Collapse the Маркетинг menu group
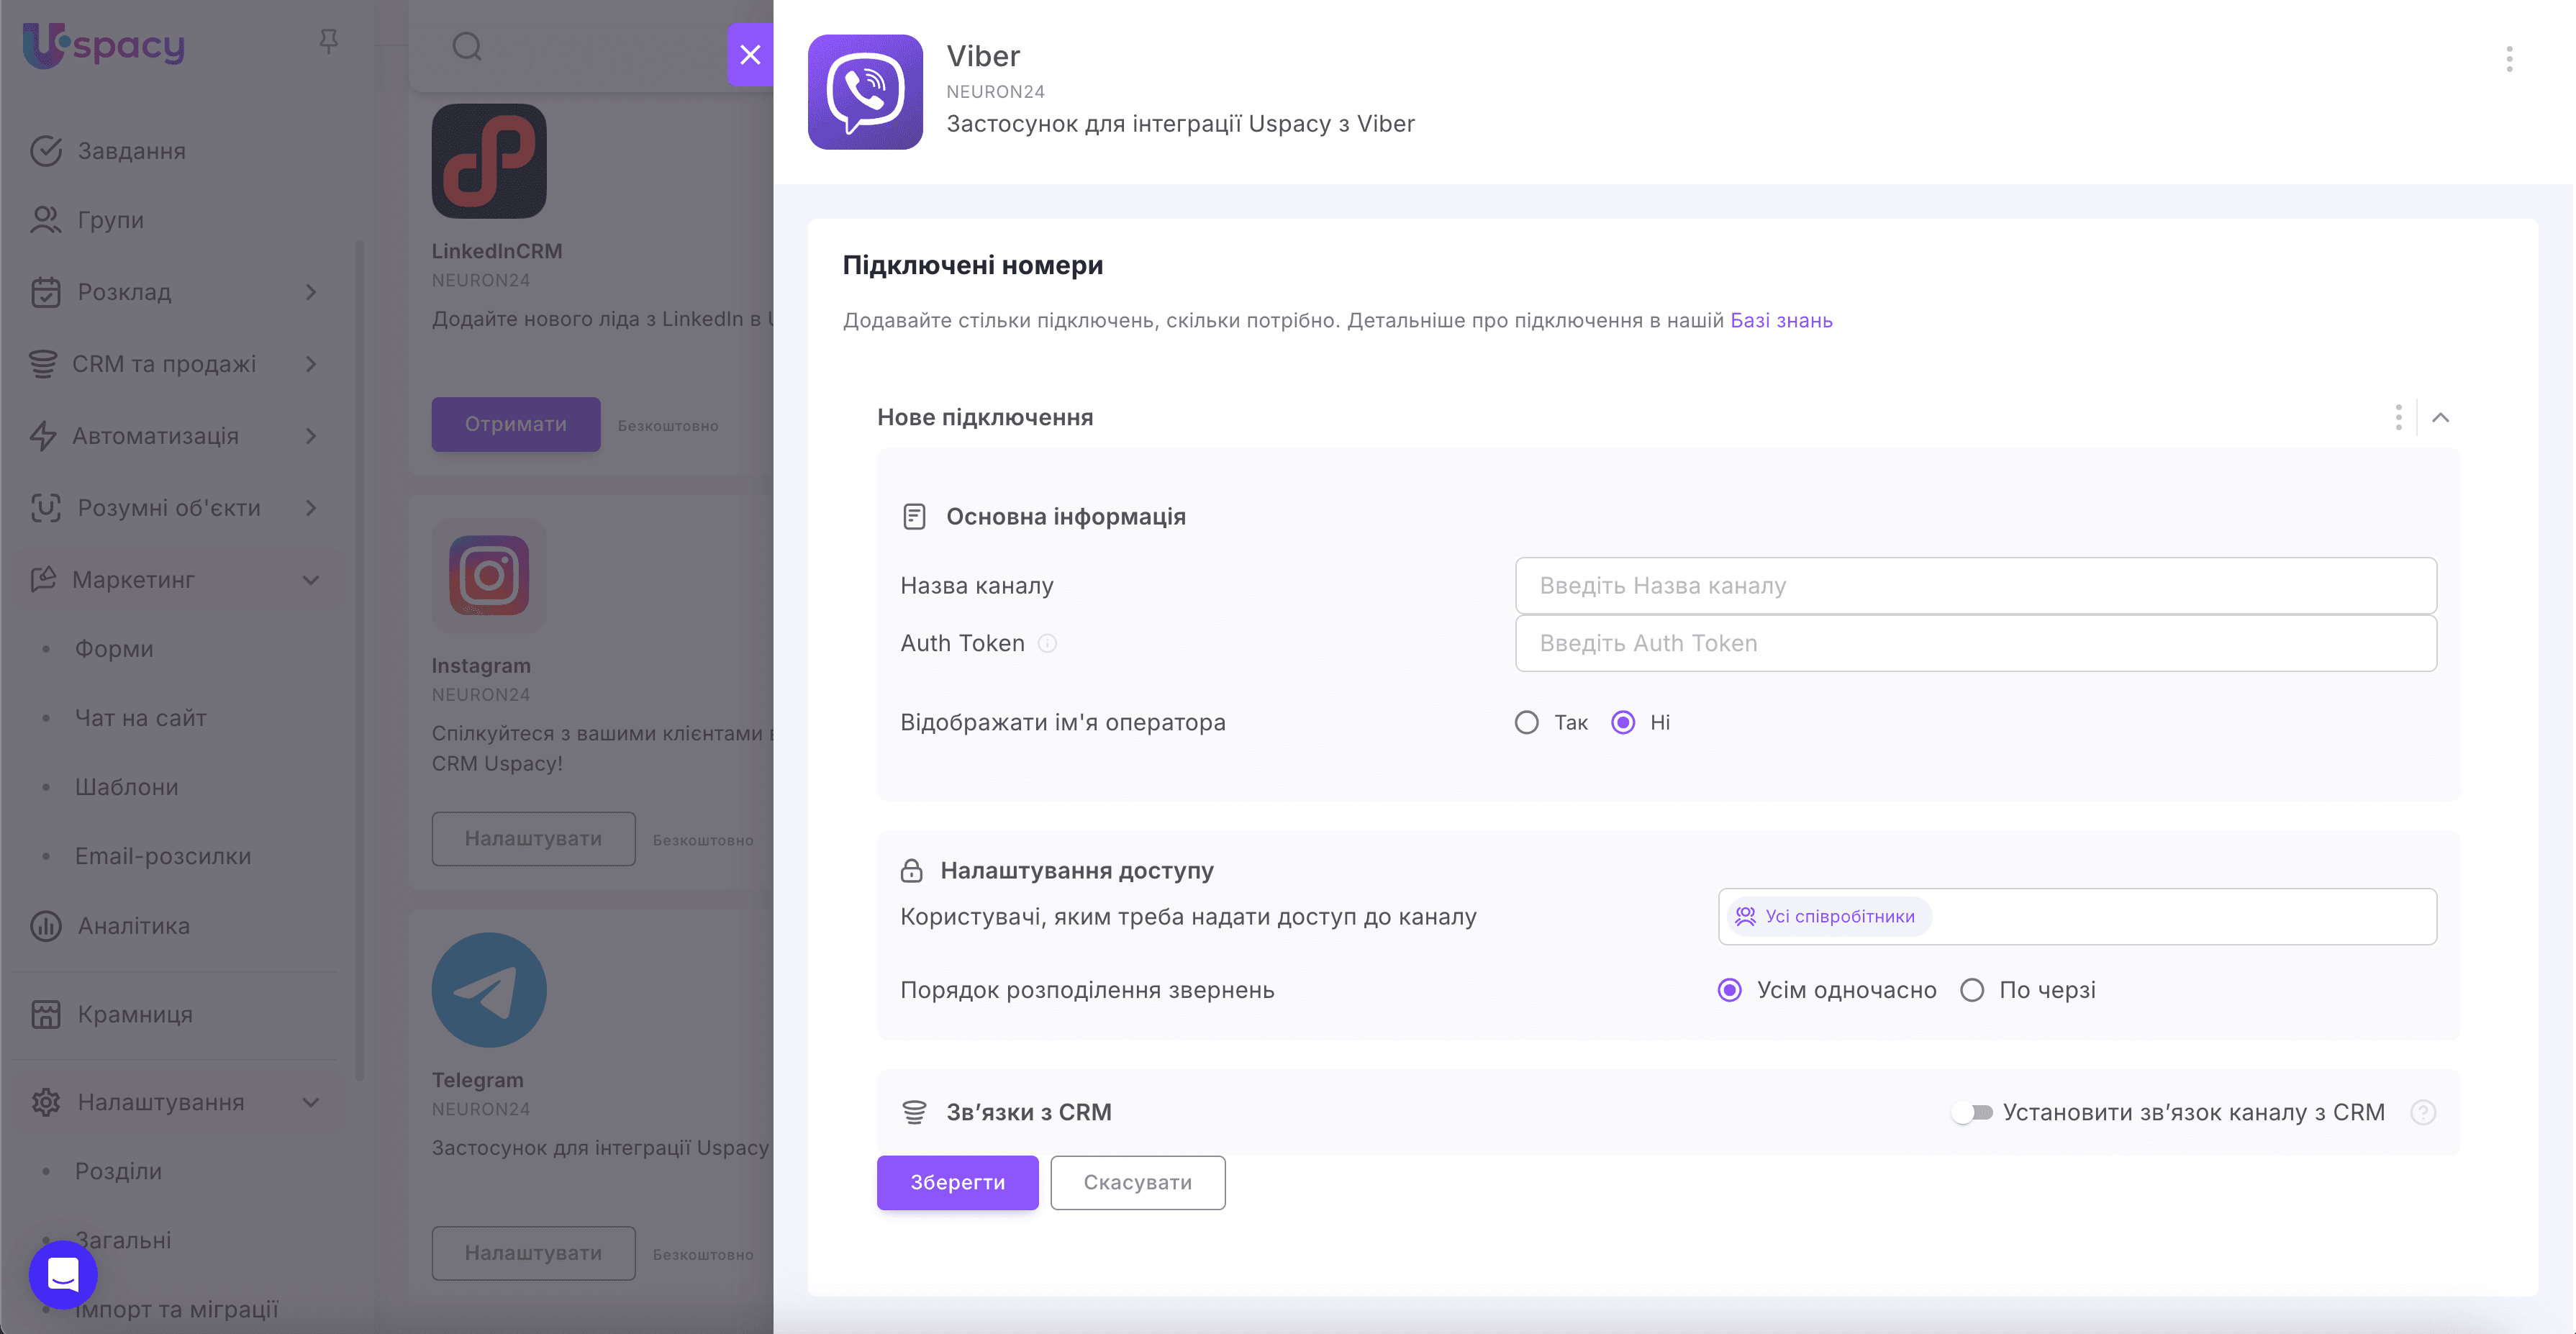Screen dimensions: 2576x1334 point(310,579)
